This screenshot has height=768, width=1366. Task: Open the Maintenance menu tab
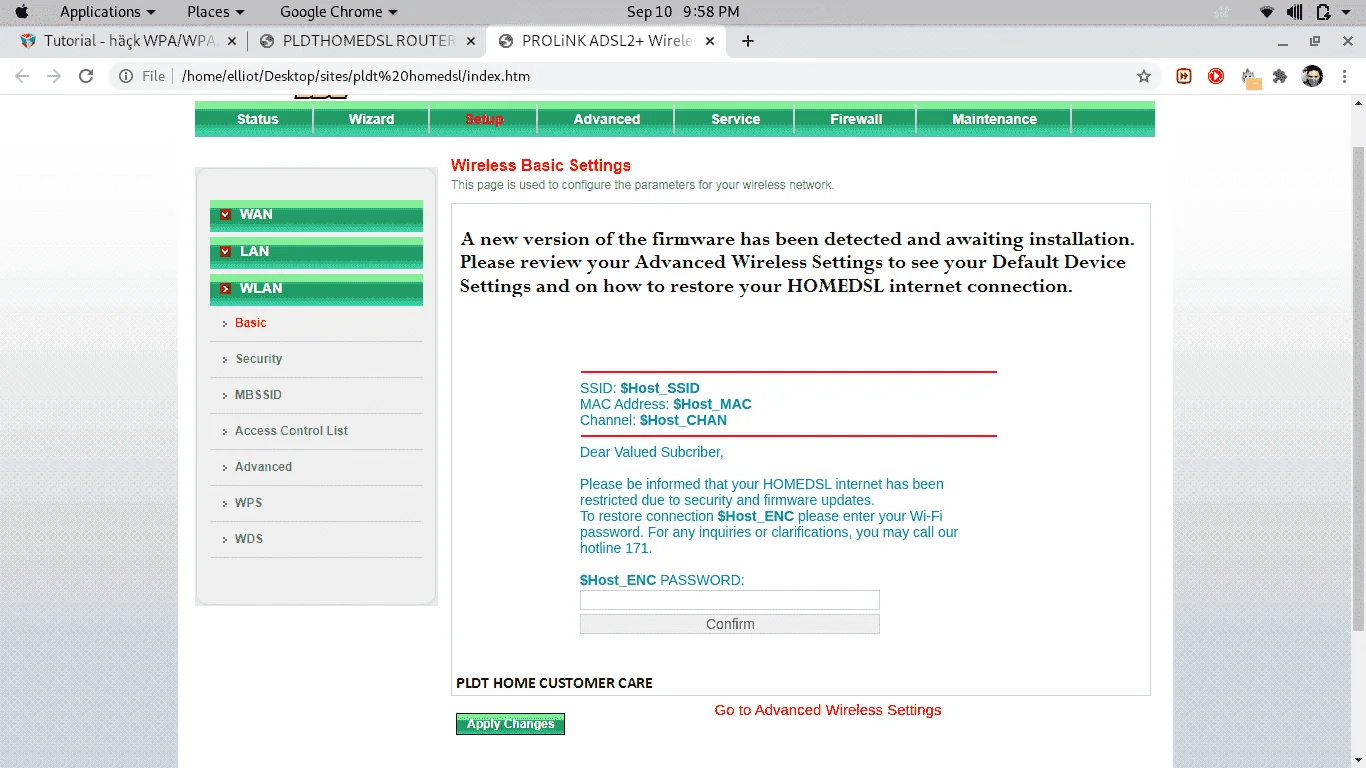[994, 119]
